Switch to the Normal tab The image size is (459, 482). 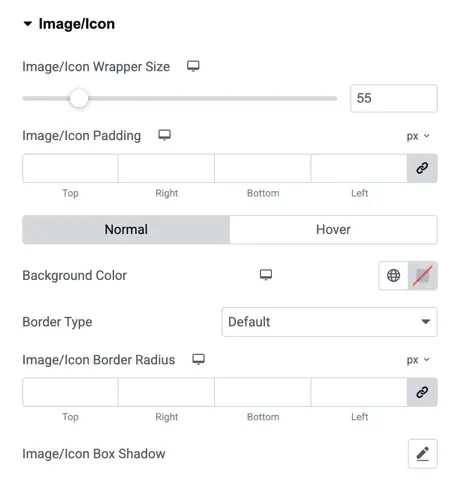click(126, 230)
